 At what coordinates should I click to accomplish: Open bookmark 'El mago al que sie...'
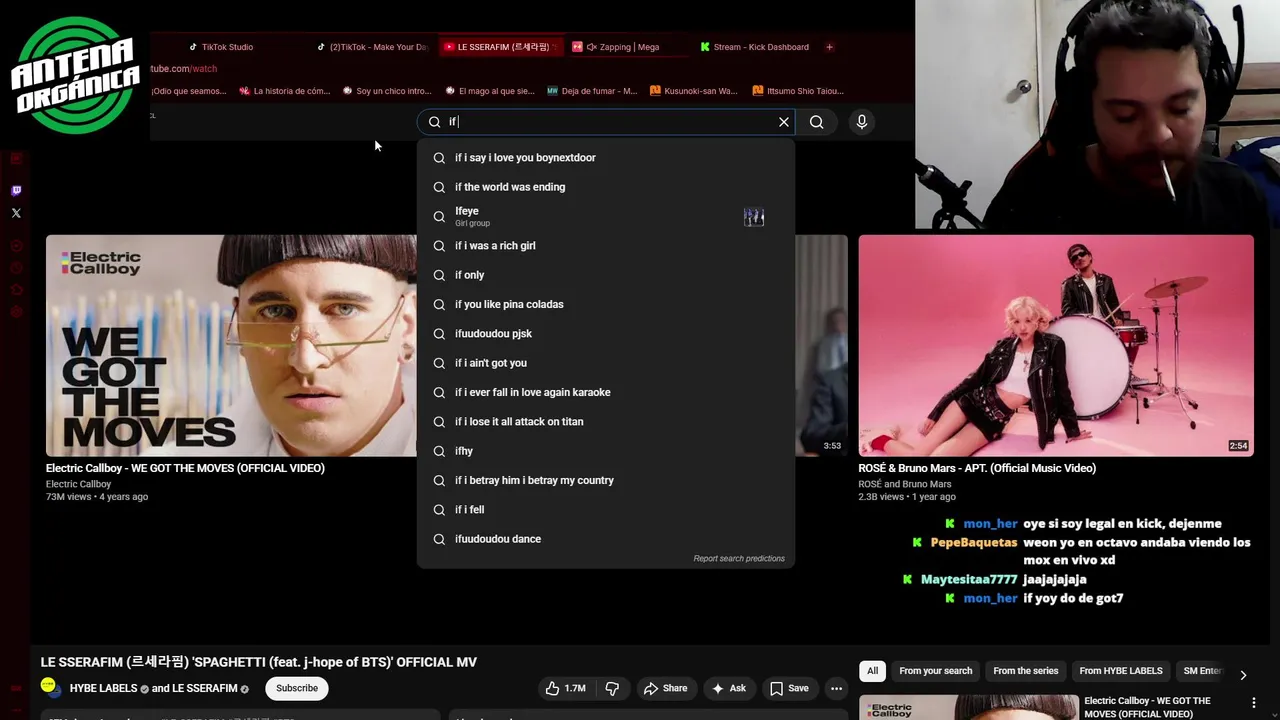[x=490, y=91]
